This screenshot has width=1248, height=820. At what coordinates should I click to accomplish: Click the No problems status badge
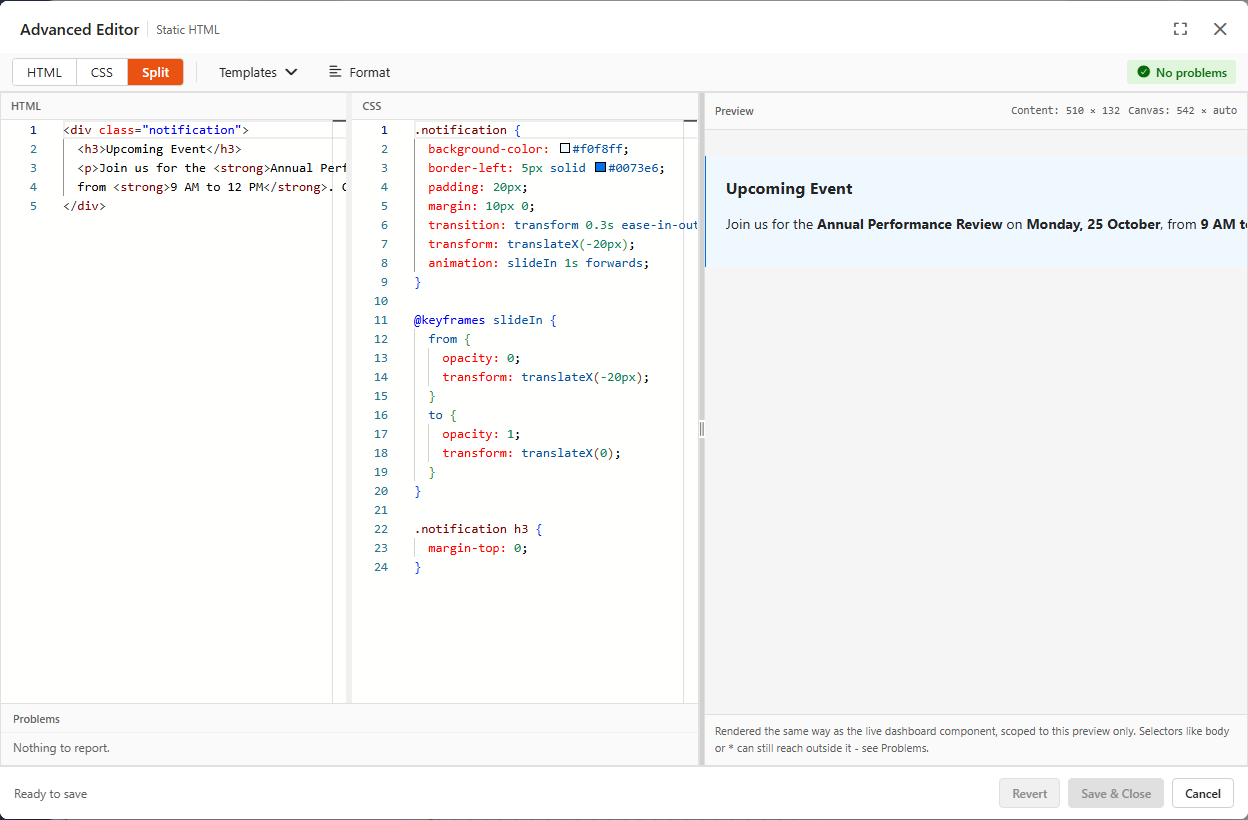point(1181,72)
